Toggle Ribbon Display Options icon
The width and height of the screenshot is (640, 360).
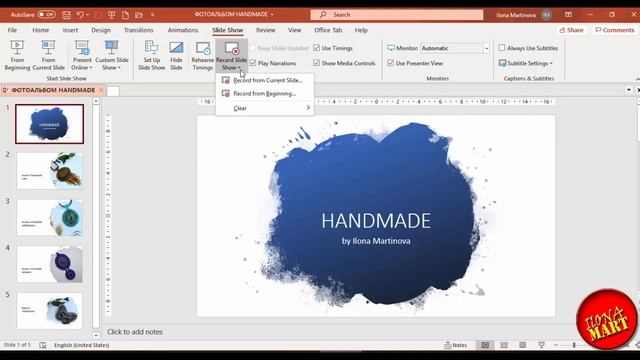[x=568, y=15]
